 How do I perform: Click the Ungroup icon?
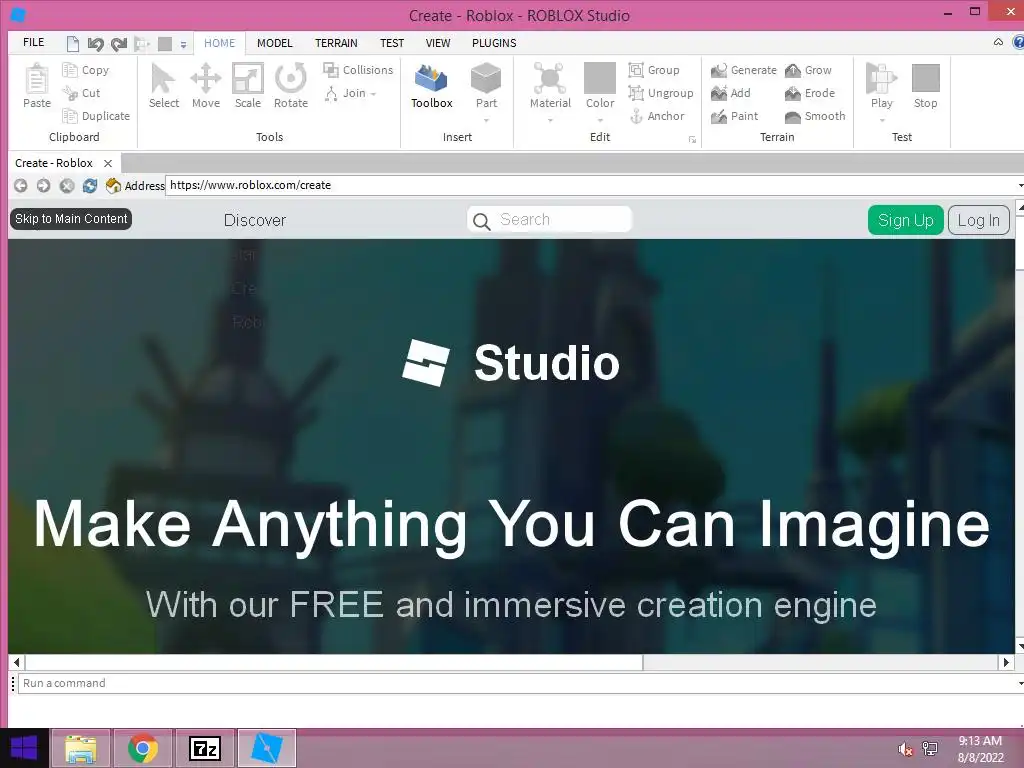click(x=636, y=93)
